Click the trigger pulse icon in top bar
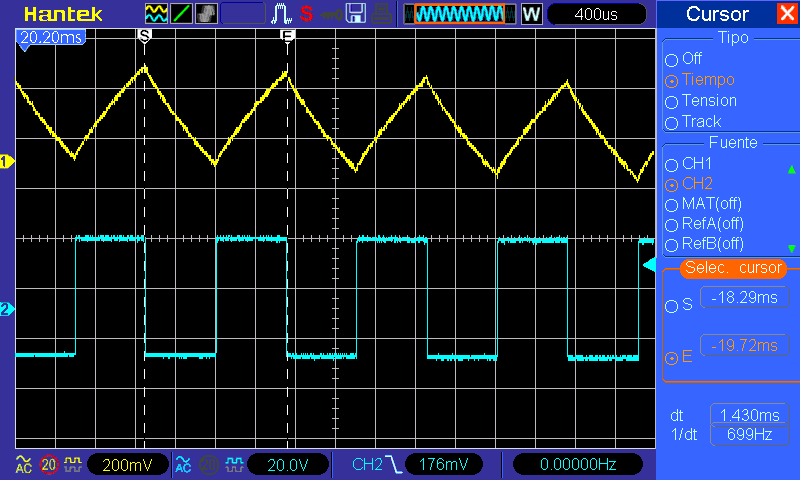The width and height of the screenshot is (800, 480). coord(282,14)
